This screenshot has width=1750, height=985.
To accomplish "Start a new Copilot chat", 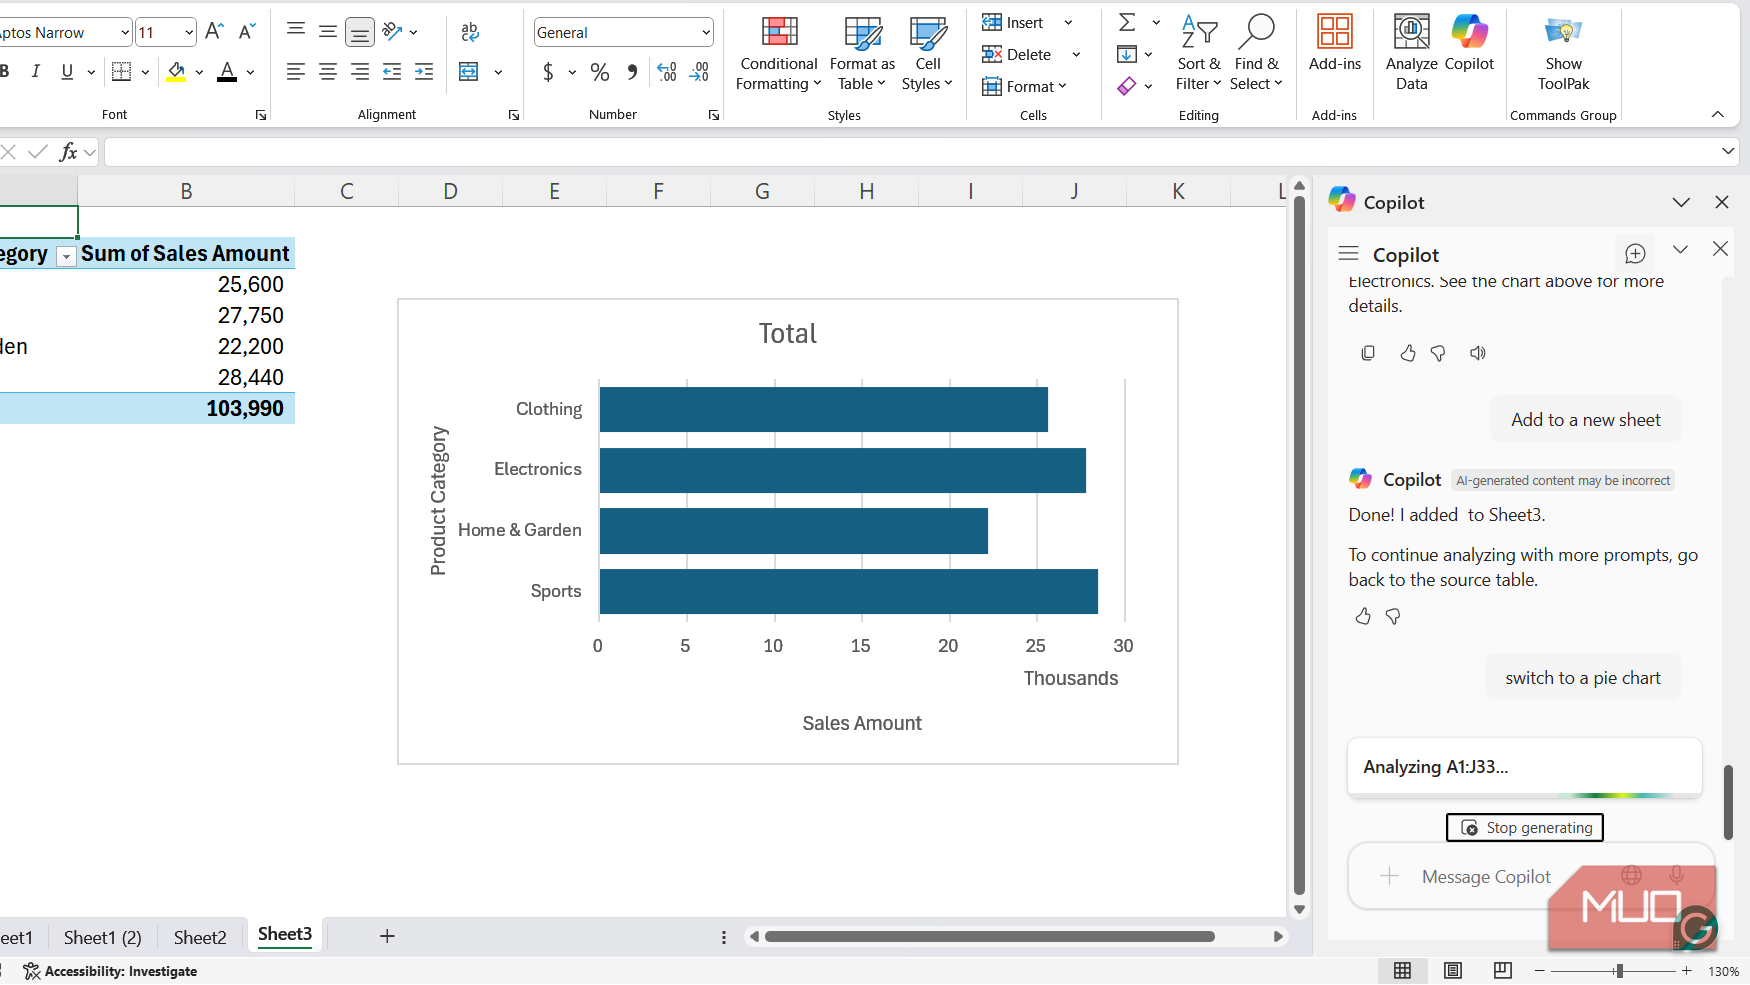I will 1635,253.
